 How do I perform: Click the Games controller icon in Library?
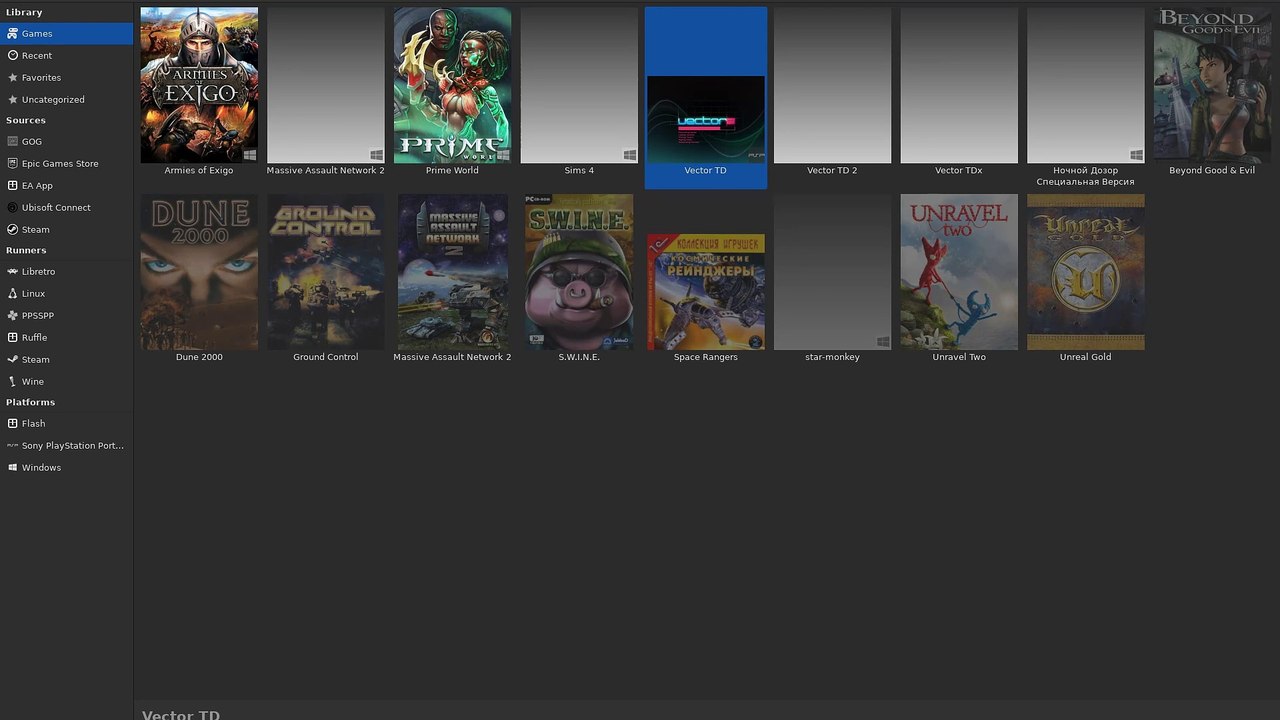pyautogui.click(x=12, y=34)
